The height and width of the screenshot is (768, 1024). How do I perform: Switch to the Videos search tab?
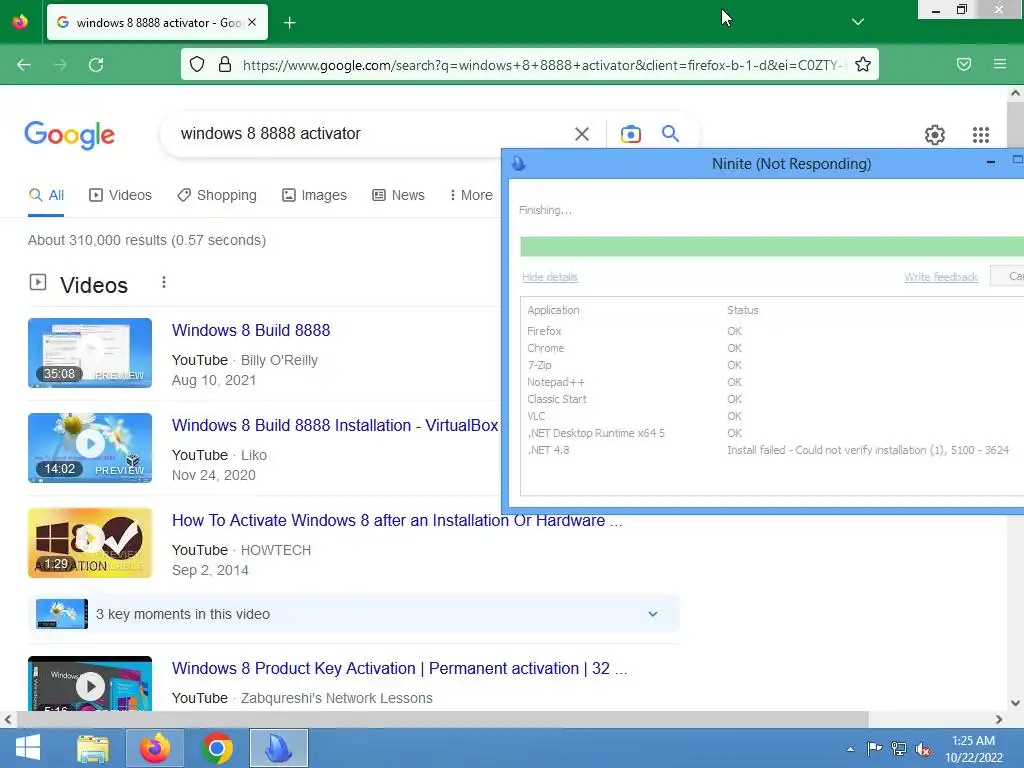(x=120, y=195)
